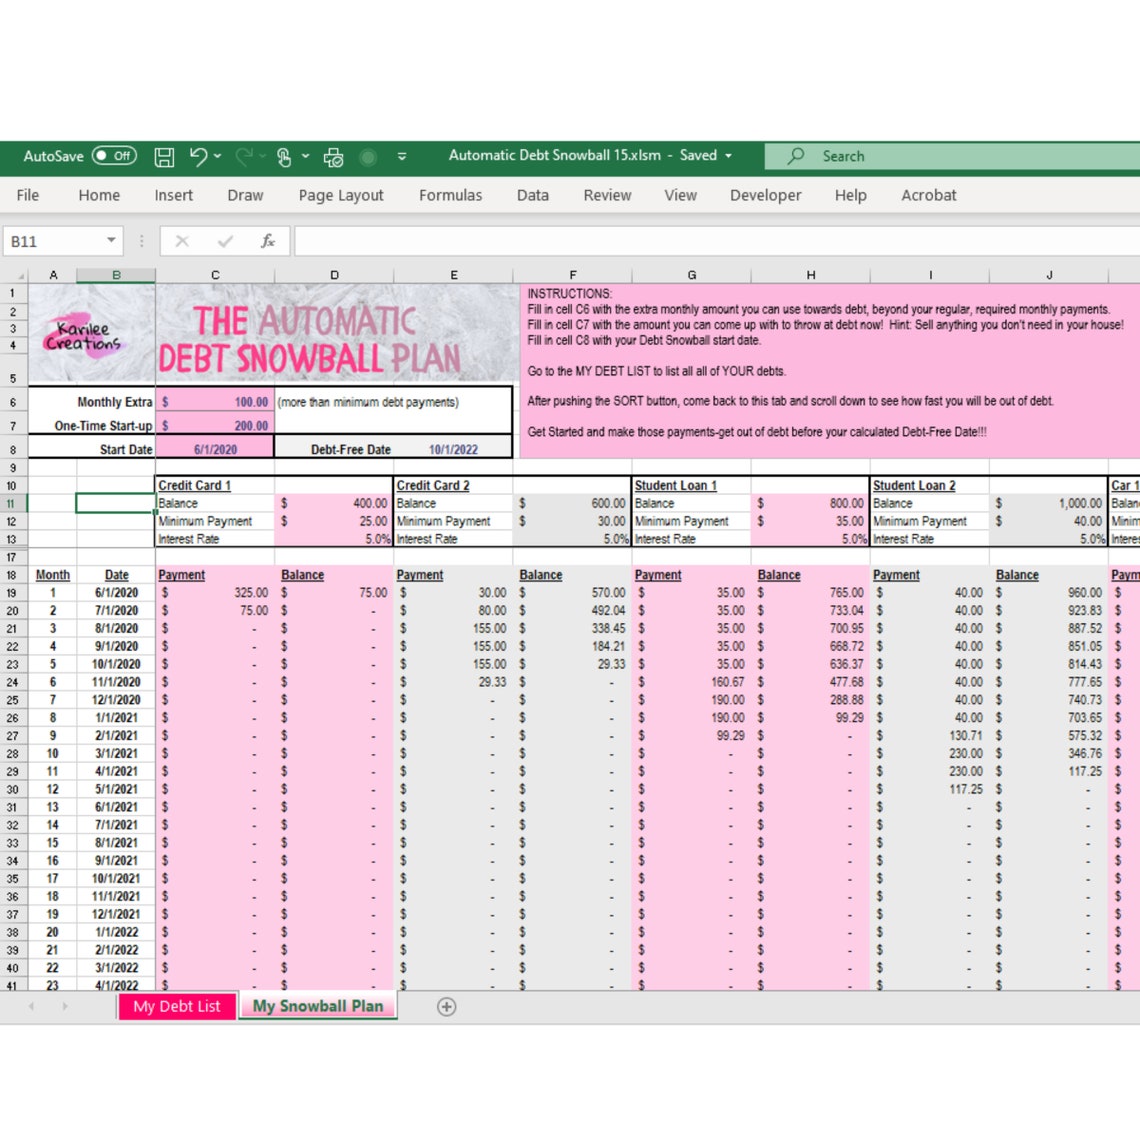Open the Formulas ribbon tab

coord(450,195)
